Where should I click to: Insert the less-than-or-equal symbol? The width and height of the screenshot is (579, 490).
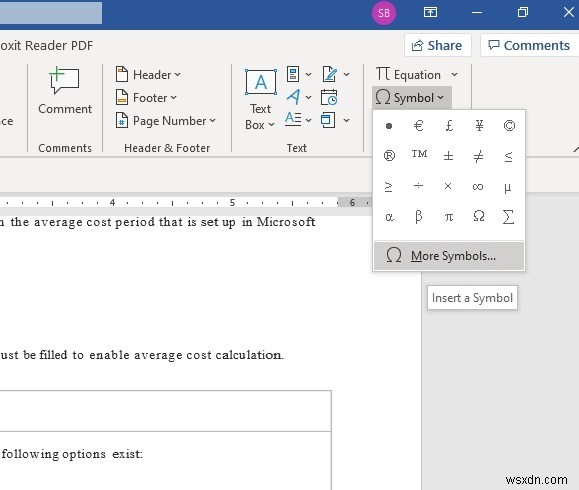[509, 156]
